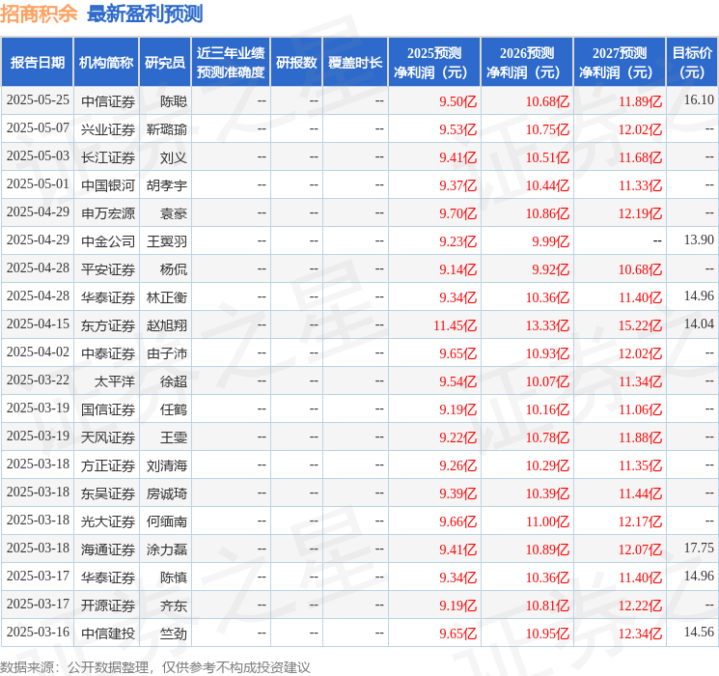Select the 东吴证券 institution cell
The height and width of the screenshot is (676, 719).
pyautogui.click(x=108, y=493)
